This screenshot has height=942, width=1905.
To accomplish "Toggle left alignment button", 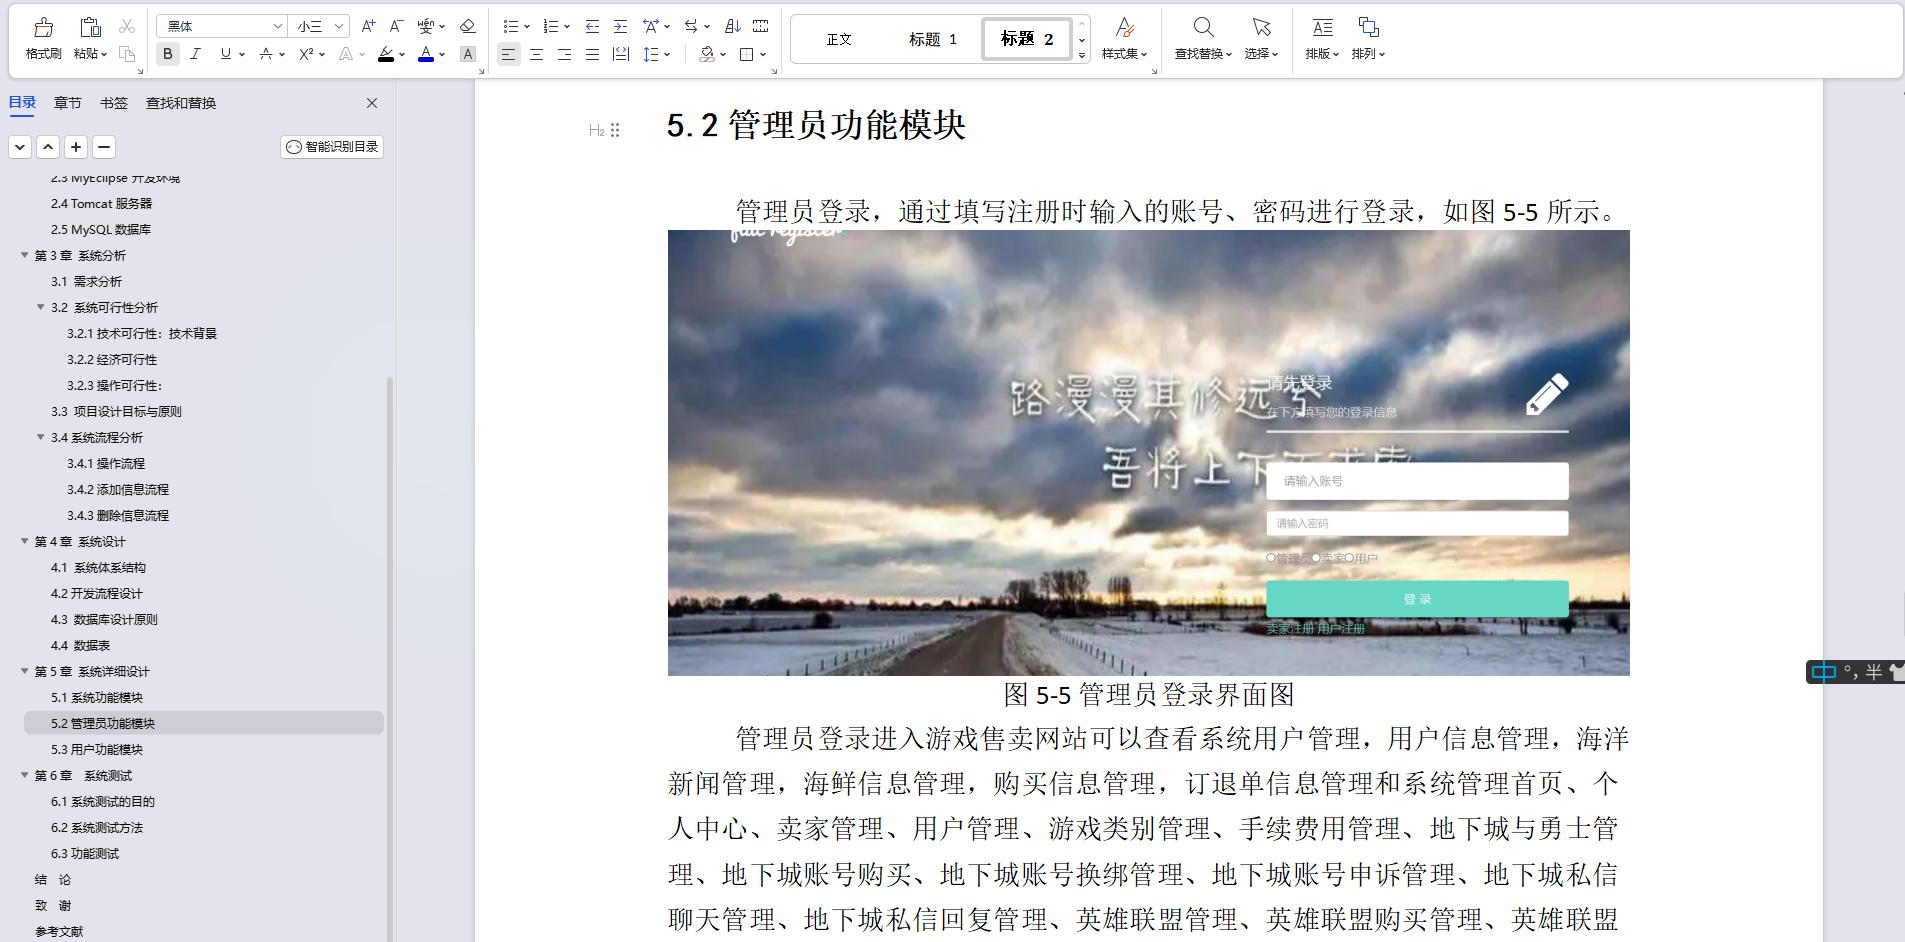I will [508, 54].
